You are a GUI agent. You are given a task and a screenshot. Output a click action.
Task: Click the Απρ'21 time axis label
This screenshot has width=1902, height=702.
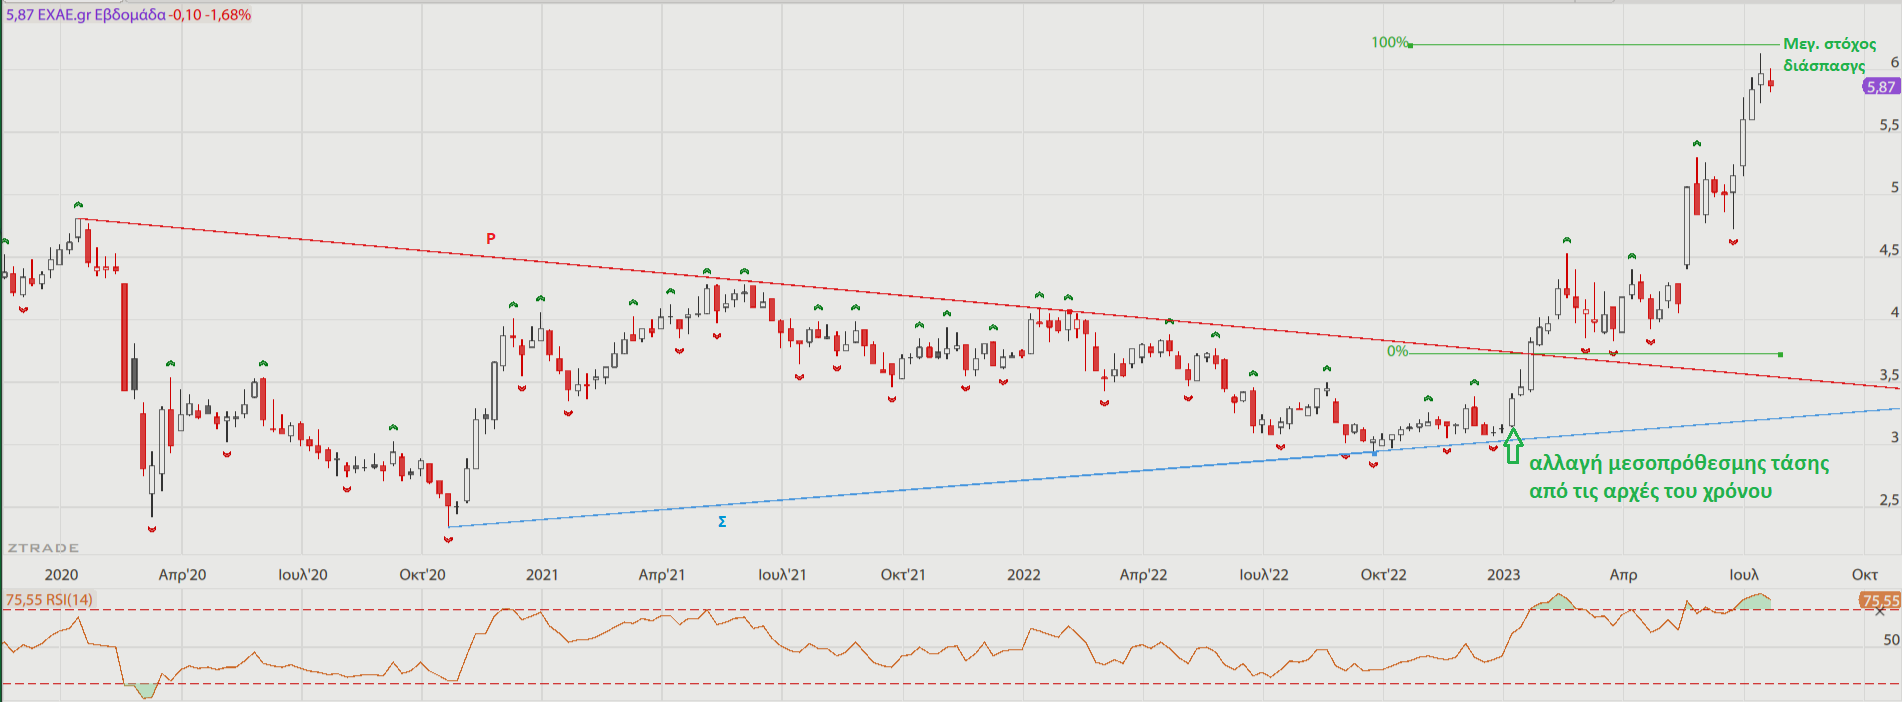pyautogui.click(x=662, y=575)
